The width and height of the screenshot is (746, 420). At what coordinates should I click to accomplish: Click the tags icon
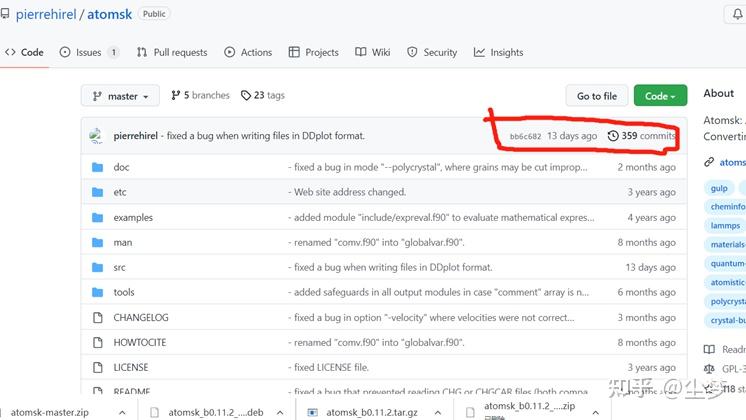[x=246, y=96]
